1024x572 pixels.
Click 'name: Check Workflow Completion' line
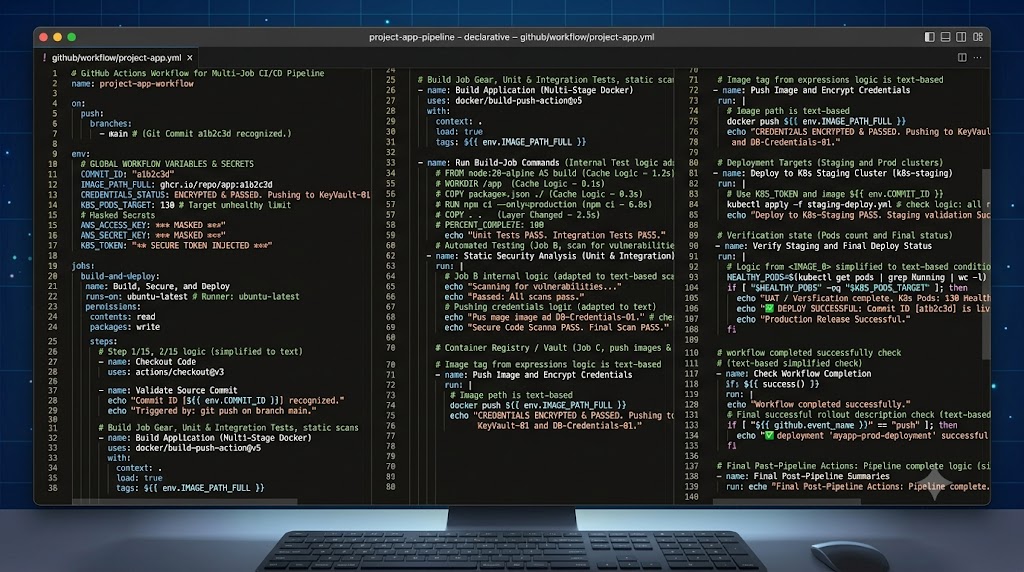[794, 373]
